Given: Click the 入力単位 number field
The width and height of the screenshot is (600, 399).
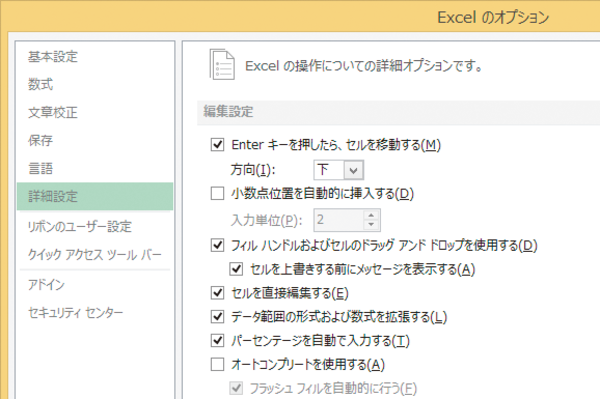Looking at the screenshot, I should click(338, 220).
